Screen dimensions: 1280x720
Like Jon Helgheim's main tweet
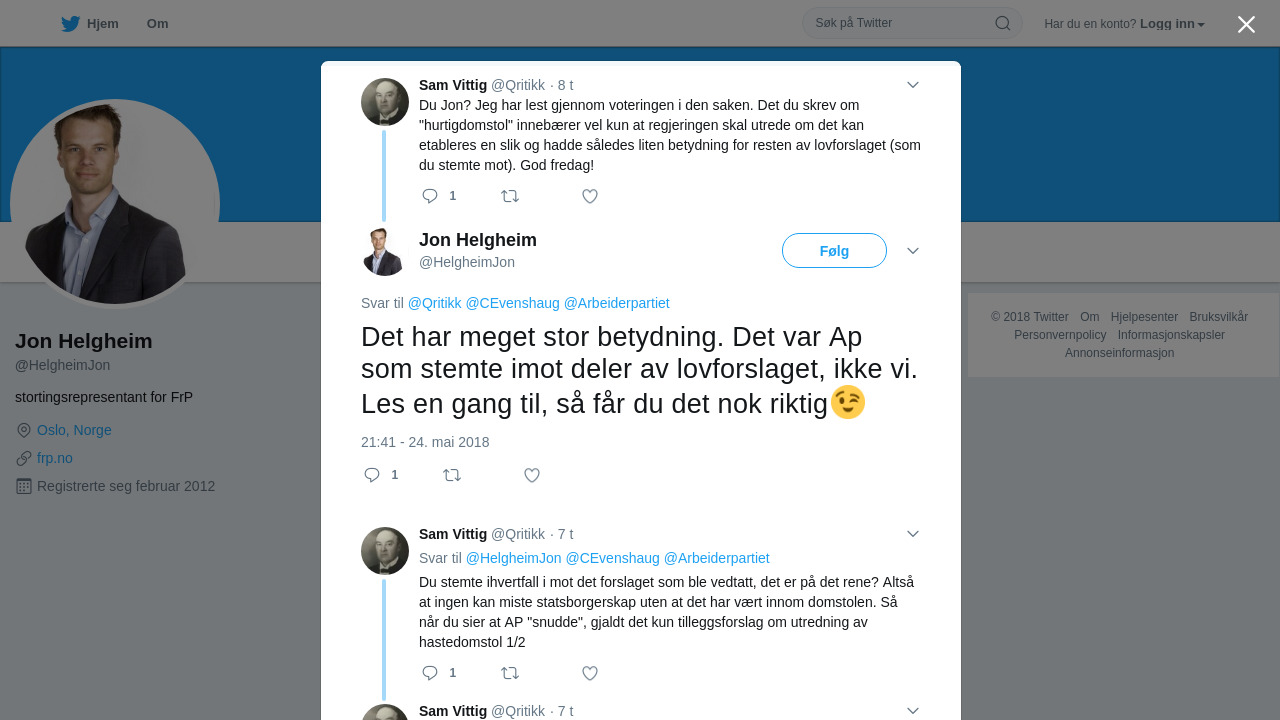pos(532,475)
